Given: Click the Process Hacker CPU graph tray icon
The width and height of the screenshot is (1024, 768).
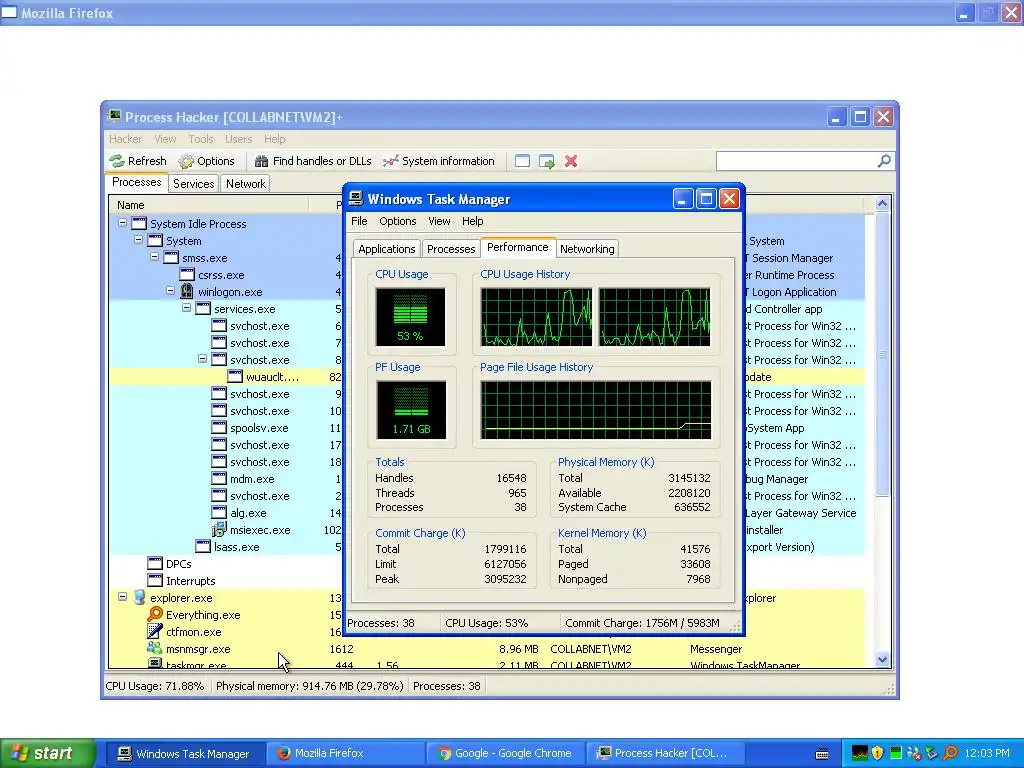Looking at the screenshot, I should 860,753.
